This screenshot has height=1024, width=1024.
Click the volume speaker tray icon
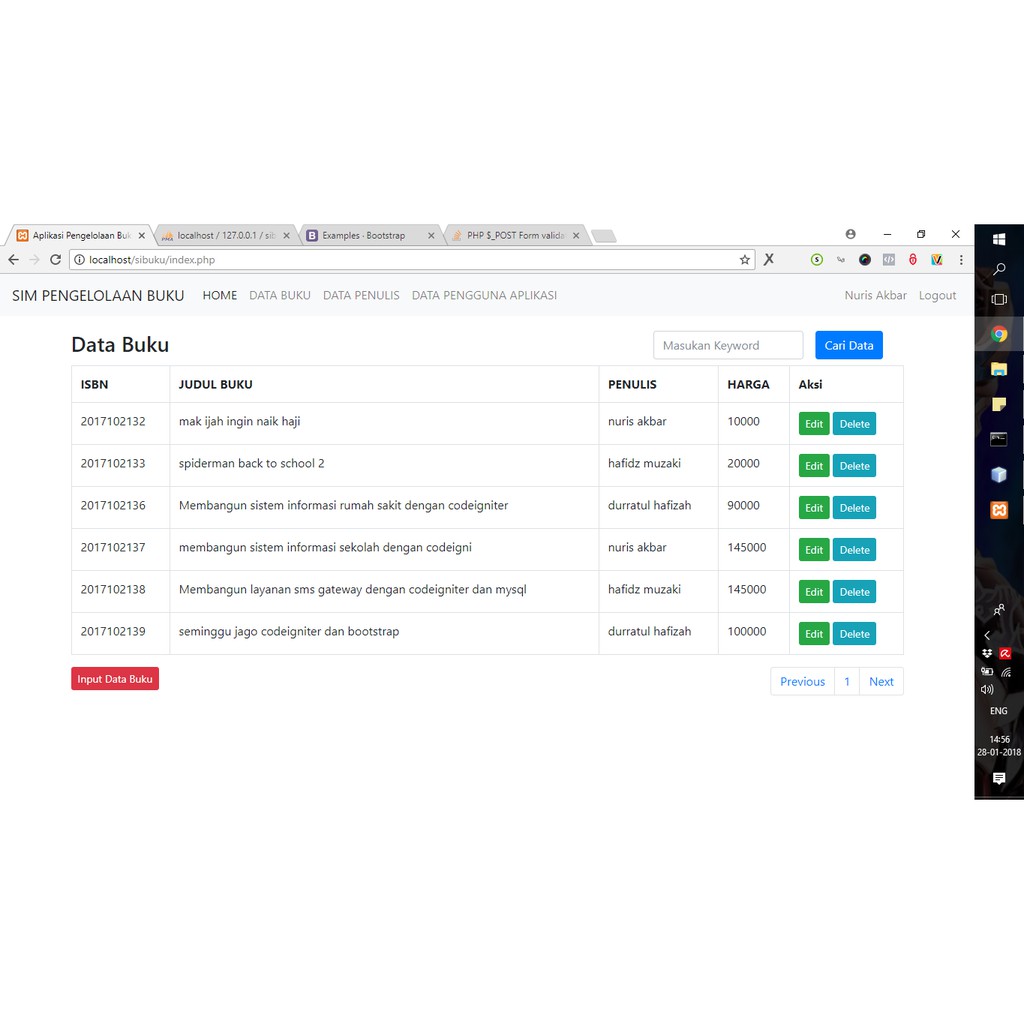987,689
